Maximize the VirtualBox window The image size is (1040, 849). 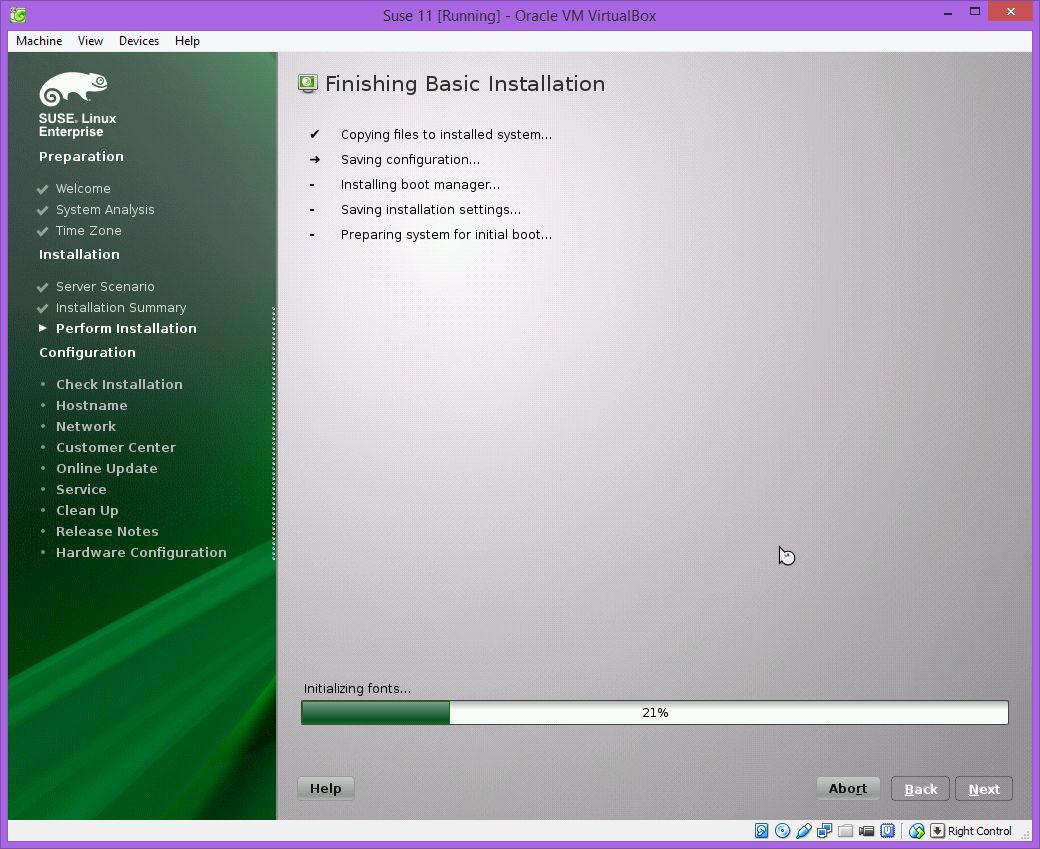click(975, 11)
